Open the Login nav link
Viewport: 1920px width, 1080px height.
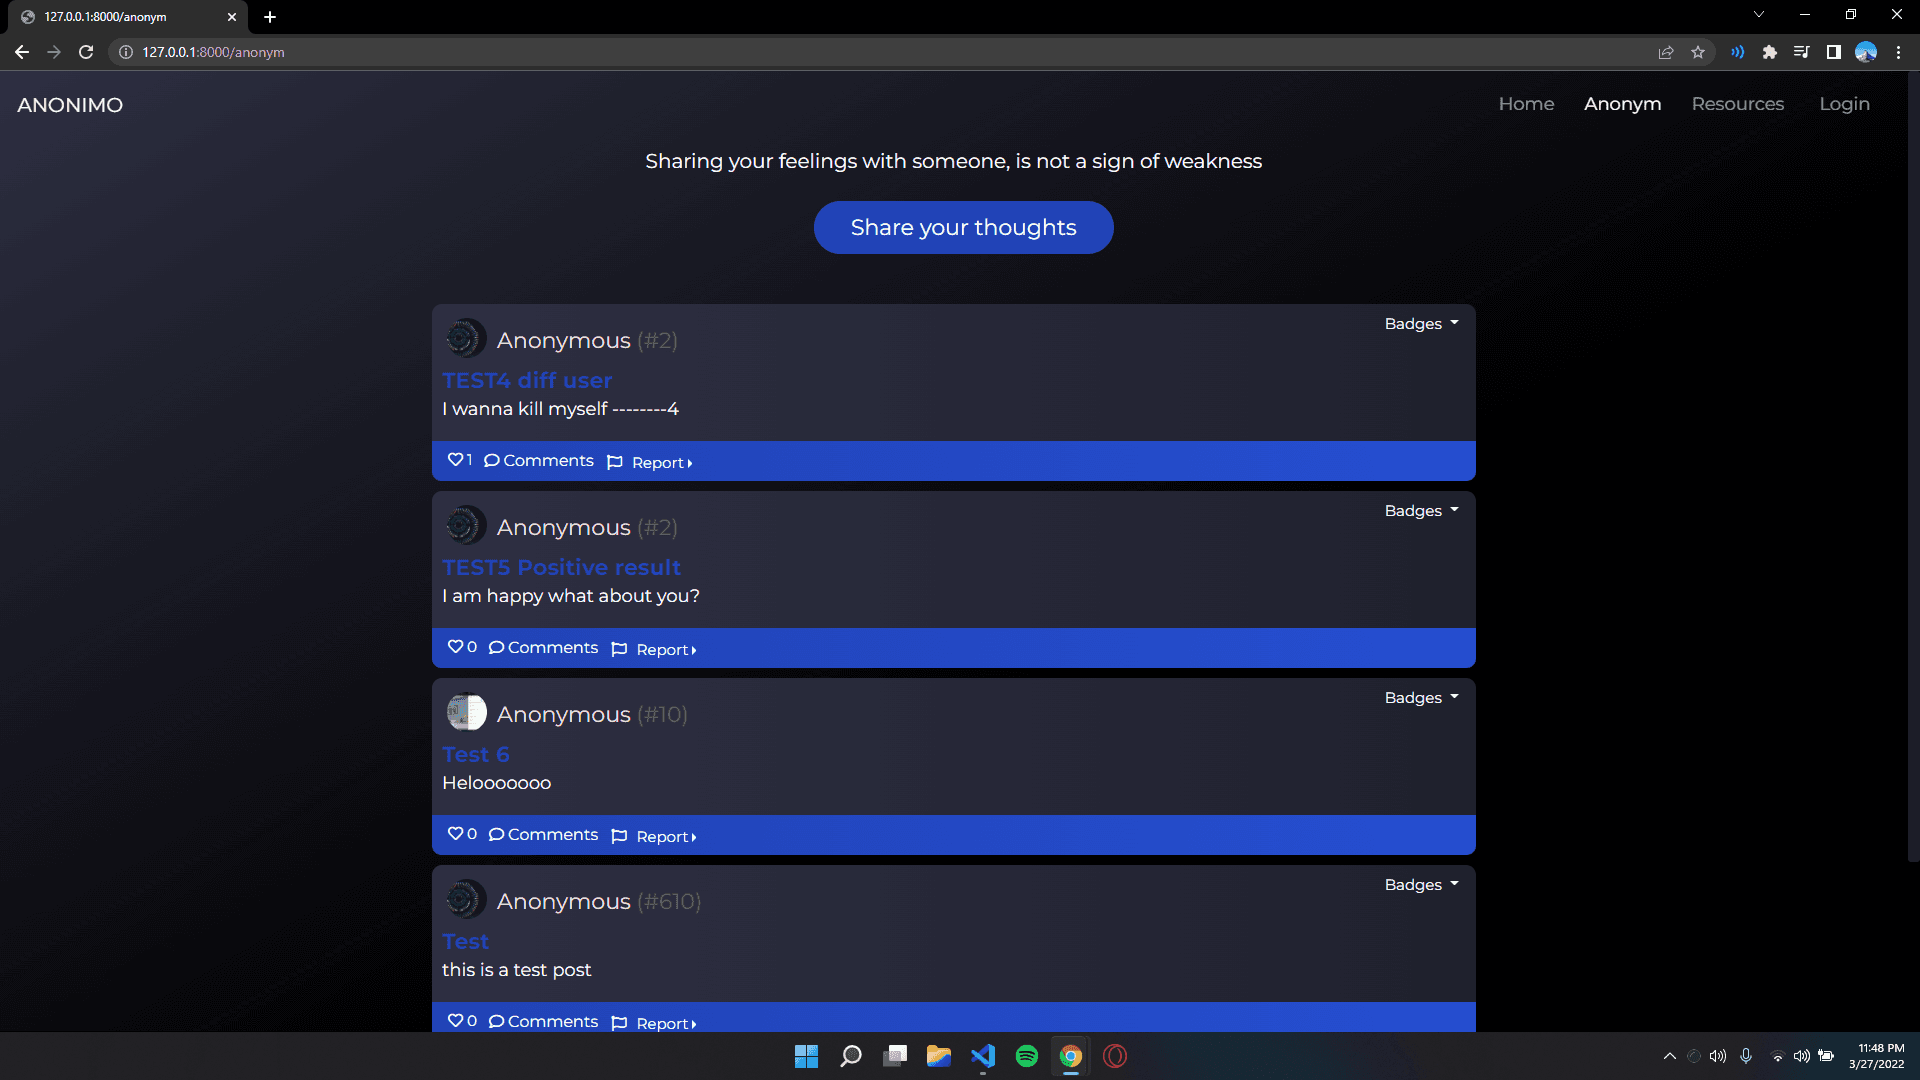point(1844,104)
